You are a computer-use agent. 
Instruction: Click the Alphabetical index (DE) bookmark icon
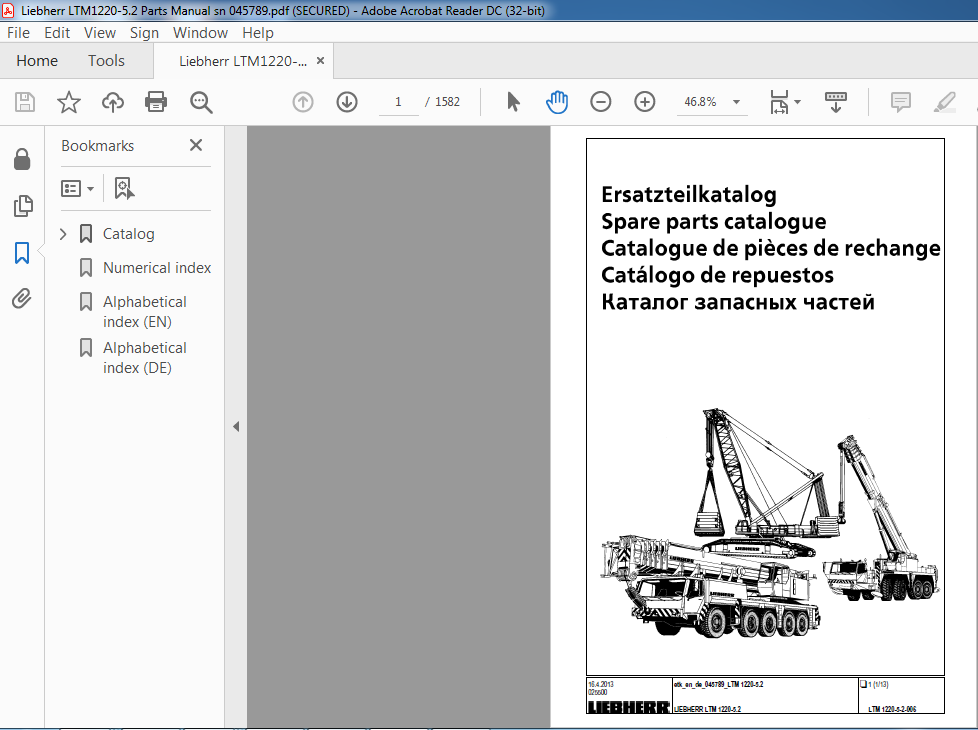click(x=86, y=348)
